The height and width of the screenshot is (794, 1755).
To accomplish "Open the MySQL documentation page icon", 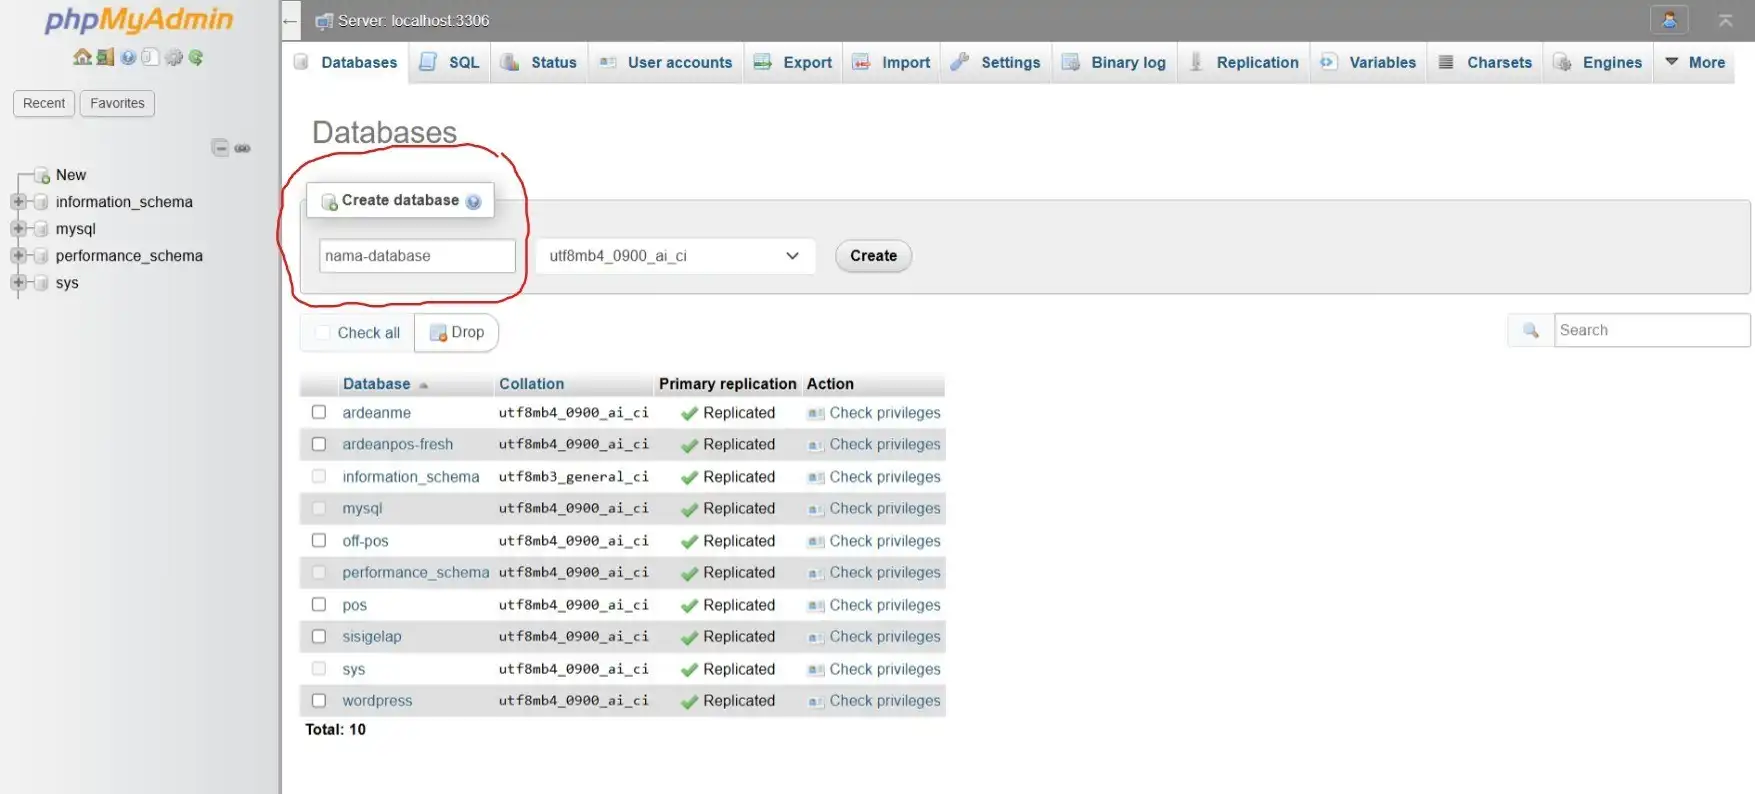I will tap(150, 57).
